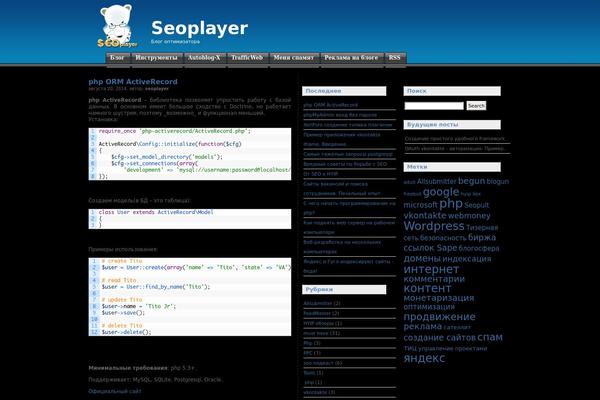Viewport: 600px width, 400px height.
Task: Select the microsoft tag
Action: point(420,205)
